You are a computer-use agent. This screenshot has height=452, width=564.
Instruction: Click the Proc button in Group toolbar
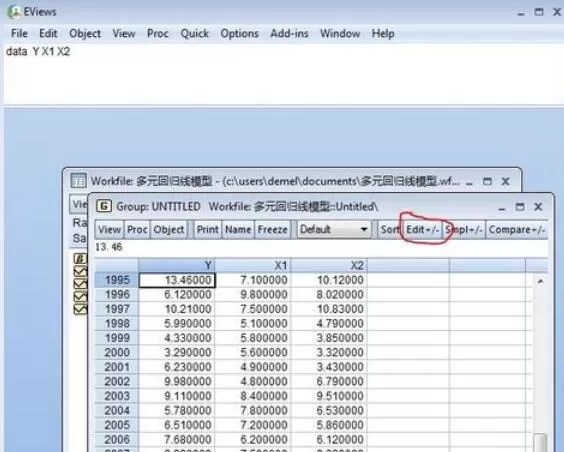click(x=137, y=229)
